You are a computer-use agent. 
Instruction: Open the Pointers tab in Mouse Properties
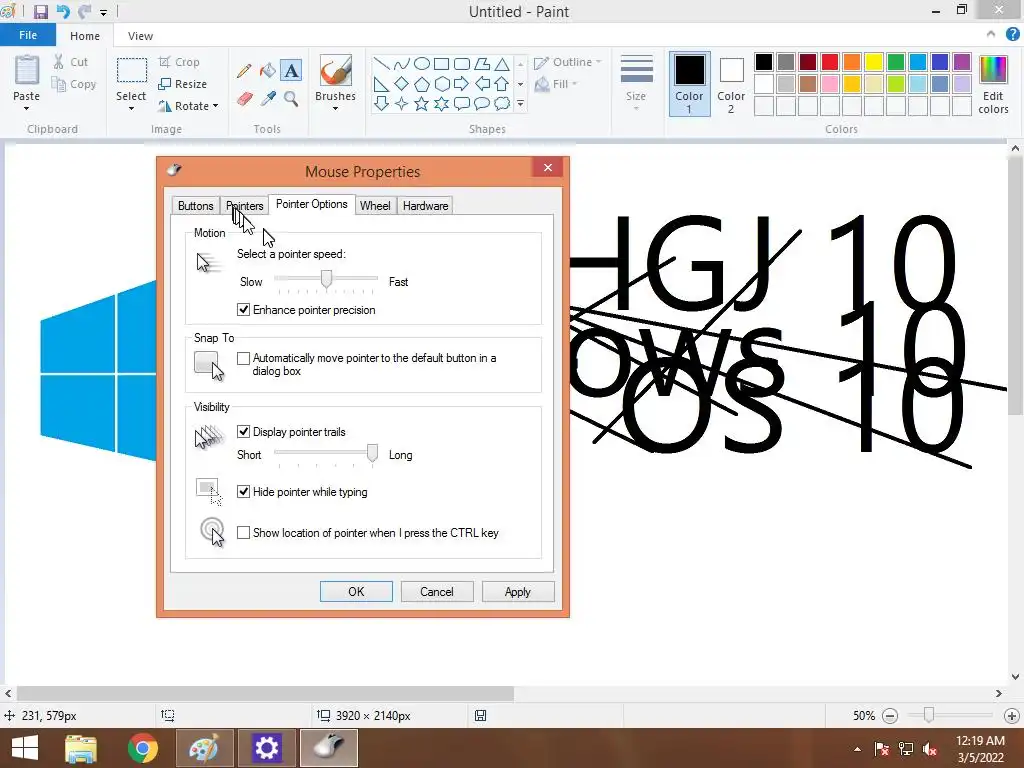(x=245, y=206)
